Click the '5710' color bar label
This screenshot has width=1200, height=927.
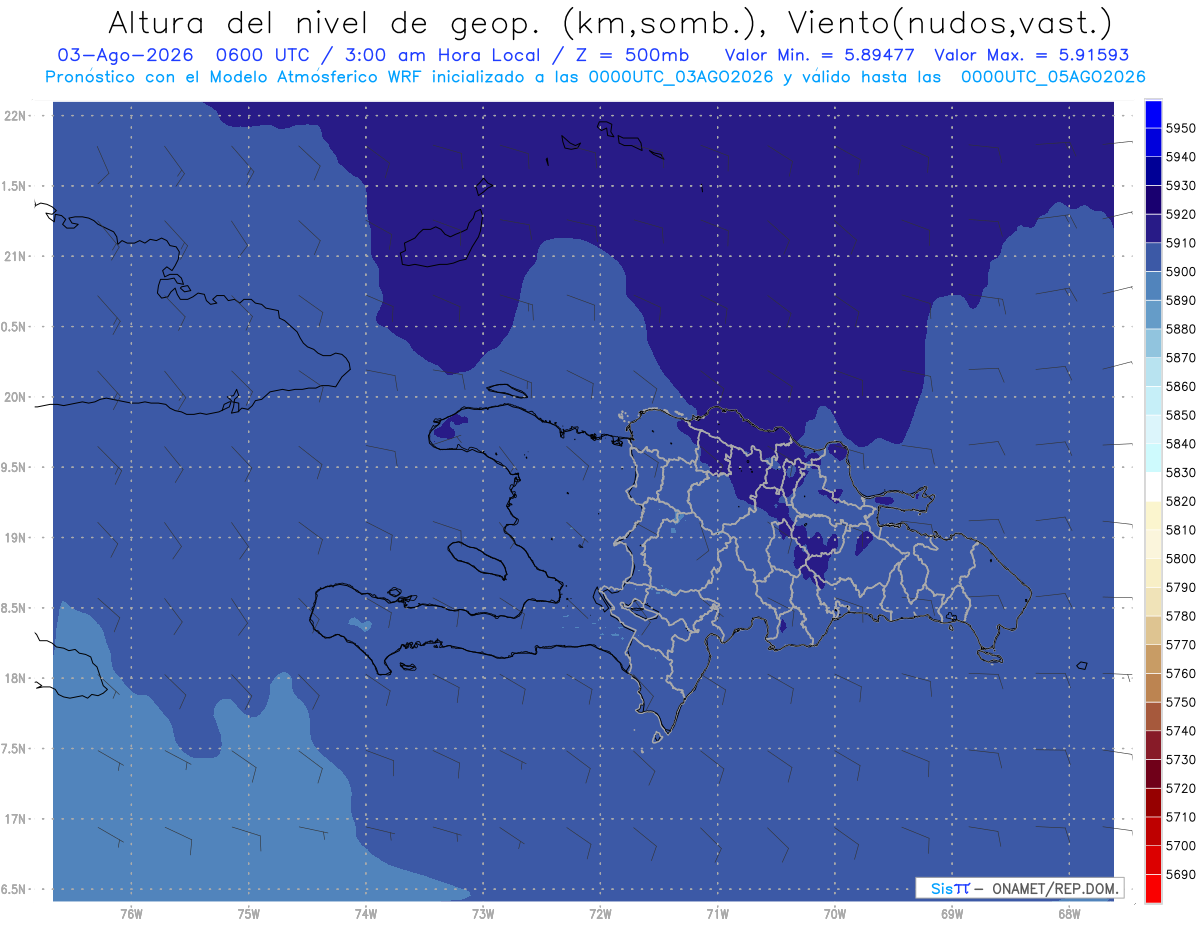pyautogui.click(x=1180, y=817)
